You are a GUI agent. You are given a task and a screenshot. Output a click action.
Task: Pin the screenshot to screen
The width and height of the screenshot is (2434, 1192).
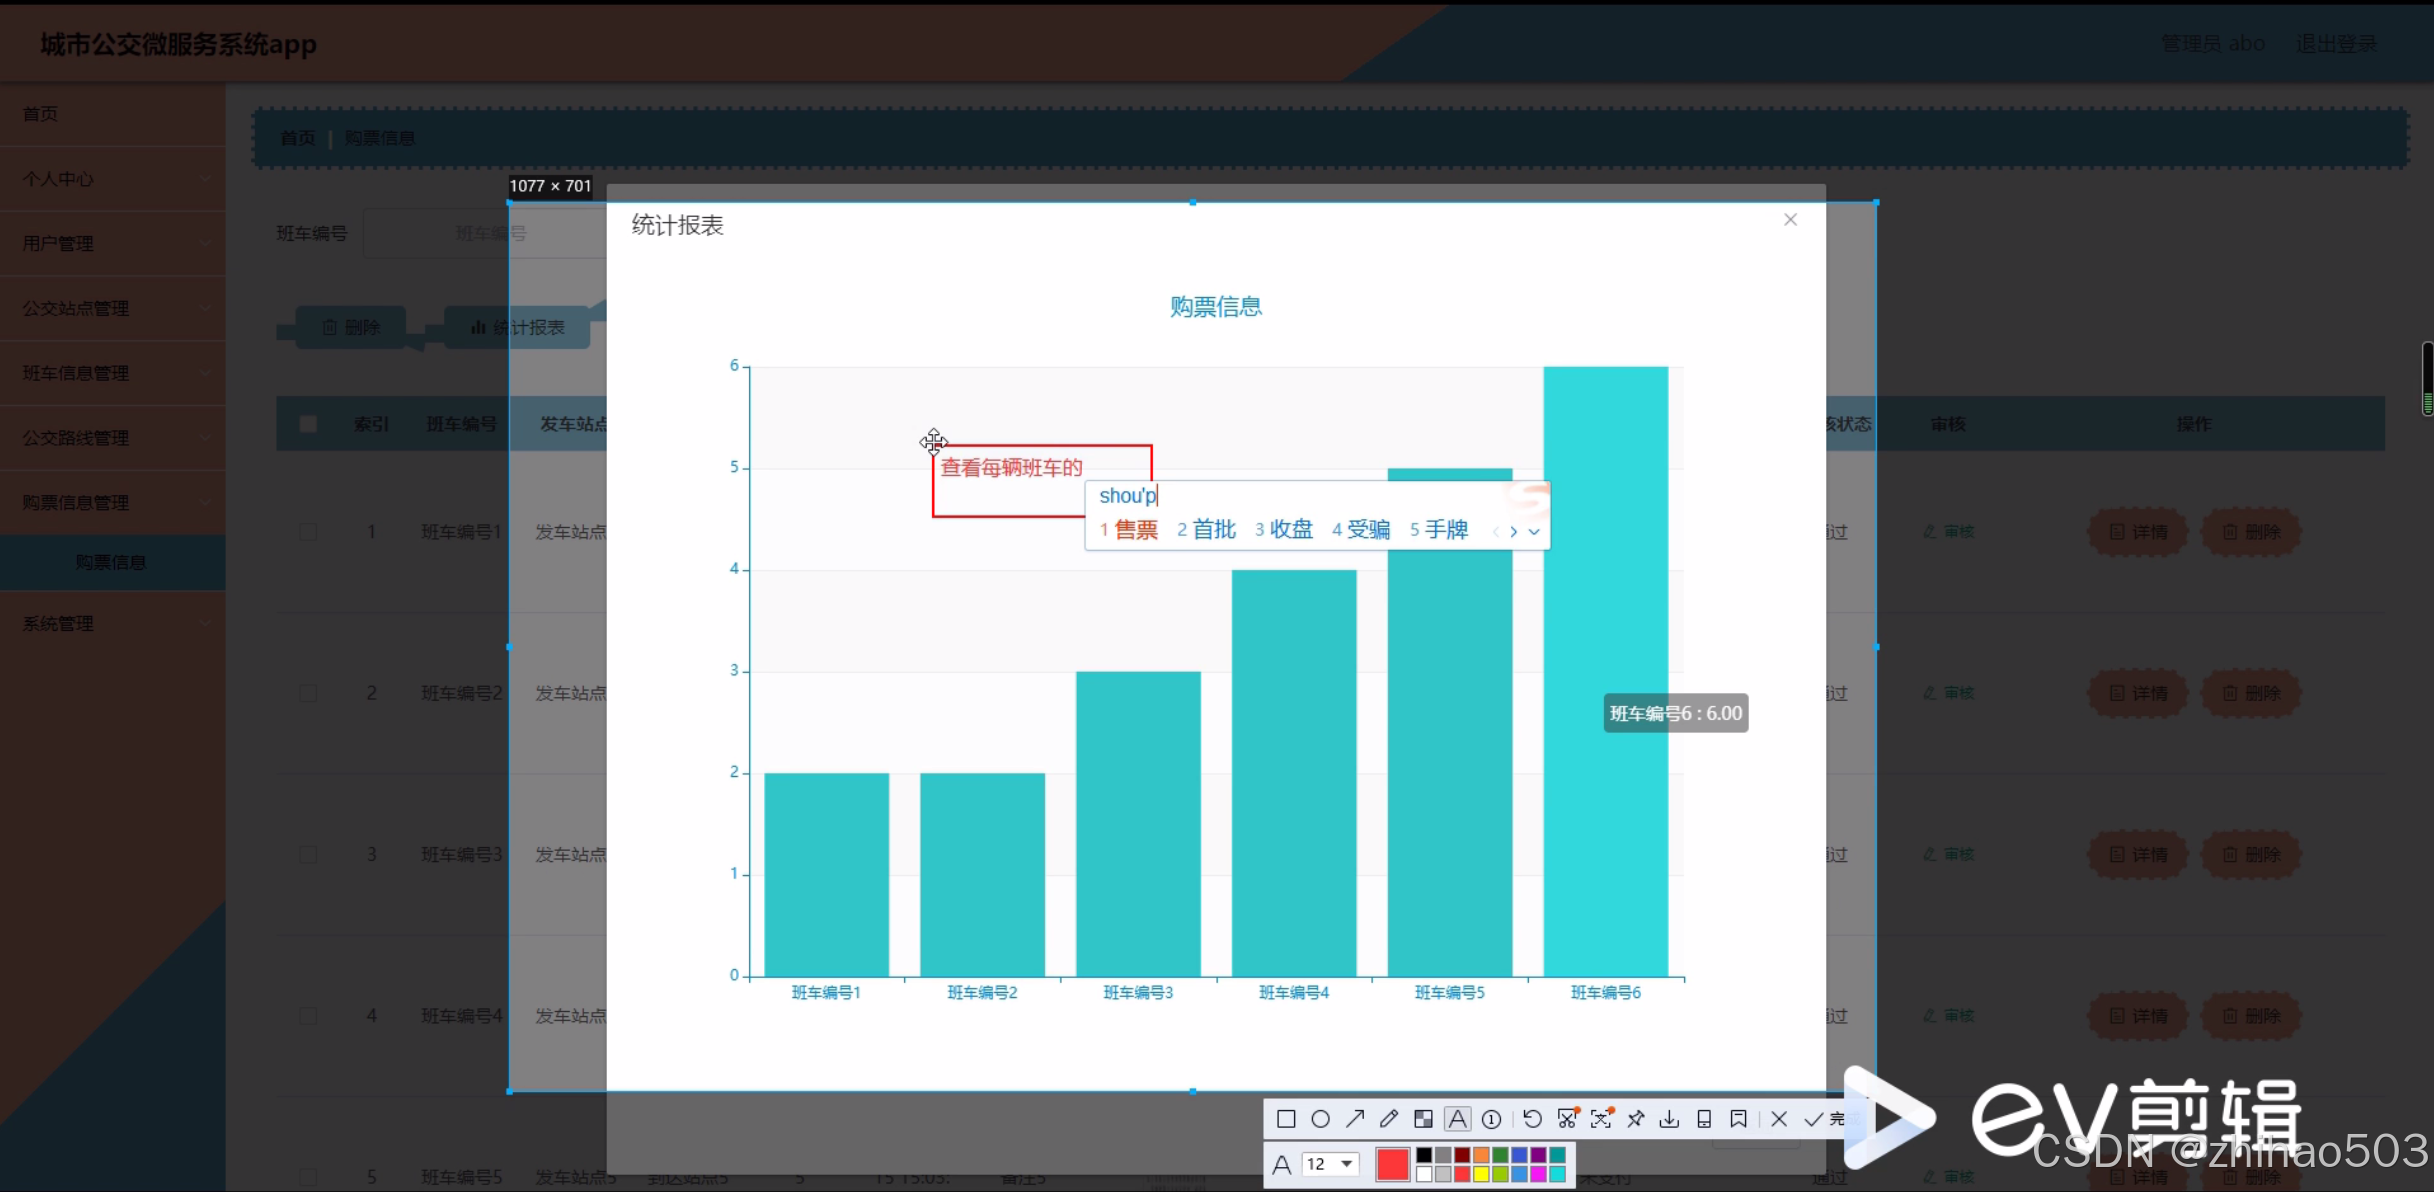[1636, 1119]
